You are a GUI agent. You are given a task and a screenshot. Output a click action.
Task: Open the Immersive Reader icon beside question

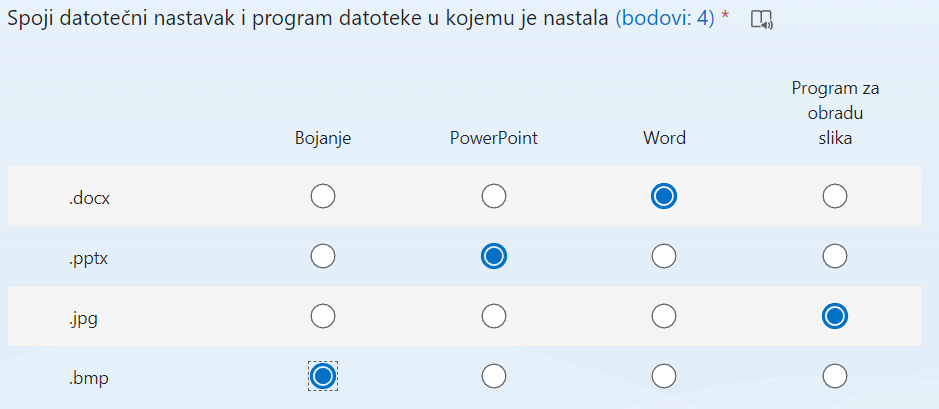[x=762, y=20]
